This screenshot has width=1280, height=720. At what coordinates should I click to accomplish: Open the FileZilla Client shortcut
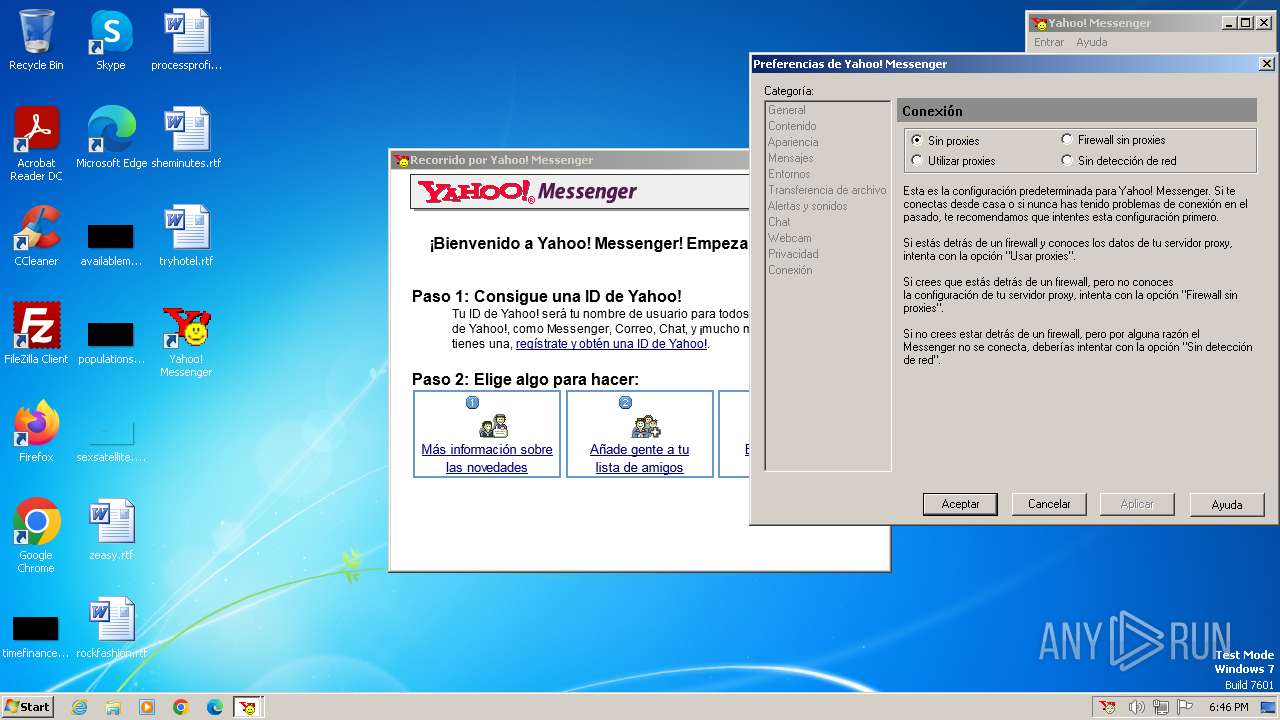[x=36, y=333]
